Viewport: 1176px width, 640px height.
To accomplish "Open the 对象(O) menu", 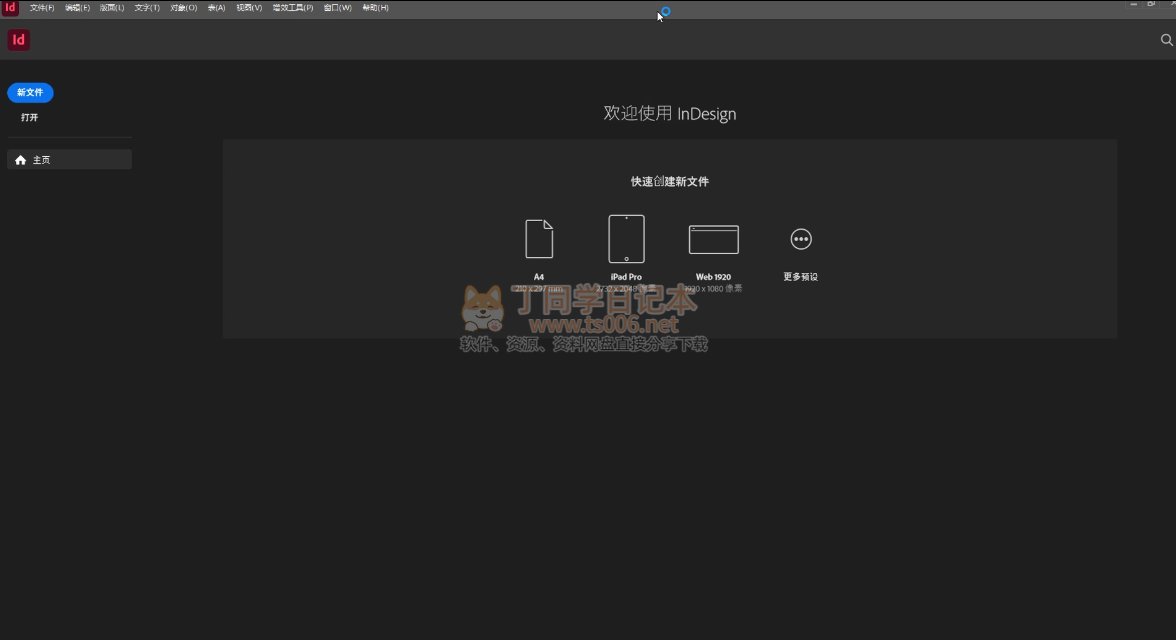I will tap(184, 8).
